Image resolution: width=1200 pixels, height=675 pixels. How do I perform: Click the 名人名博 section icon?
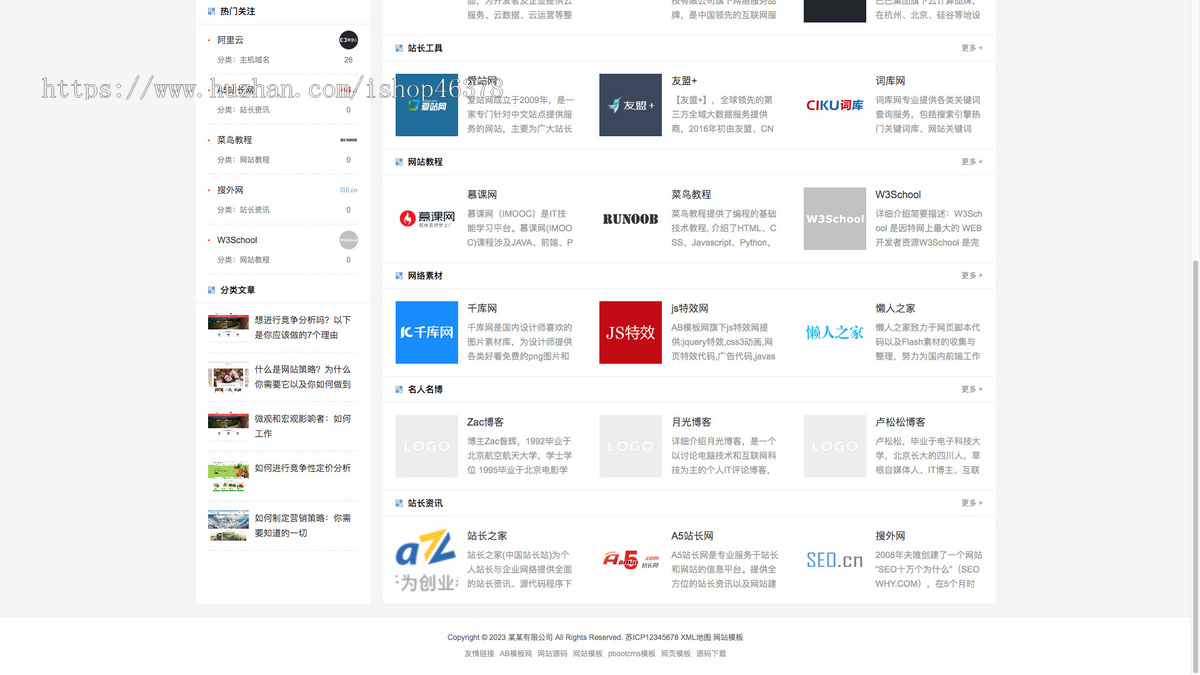click(399, 389)
